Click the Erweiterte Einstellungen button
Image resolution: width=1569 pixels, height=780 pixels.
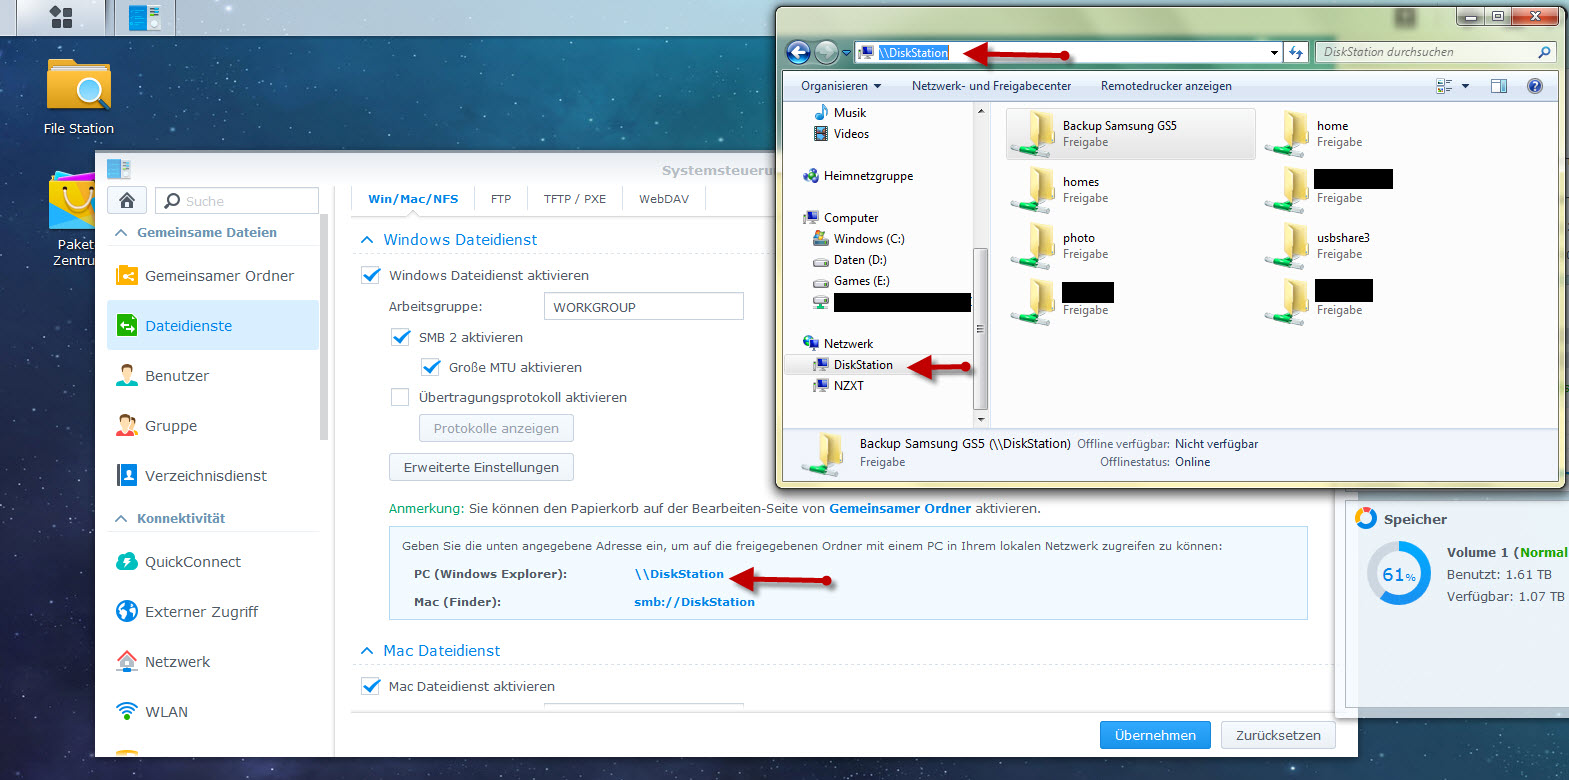[x=481, y=467]
